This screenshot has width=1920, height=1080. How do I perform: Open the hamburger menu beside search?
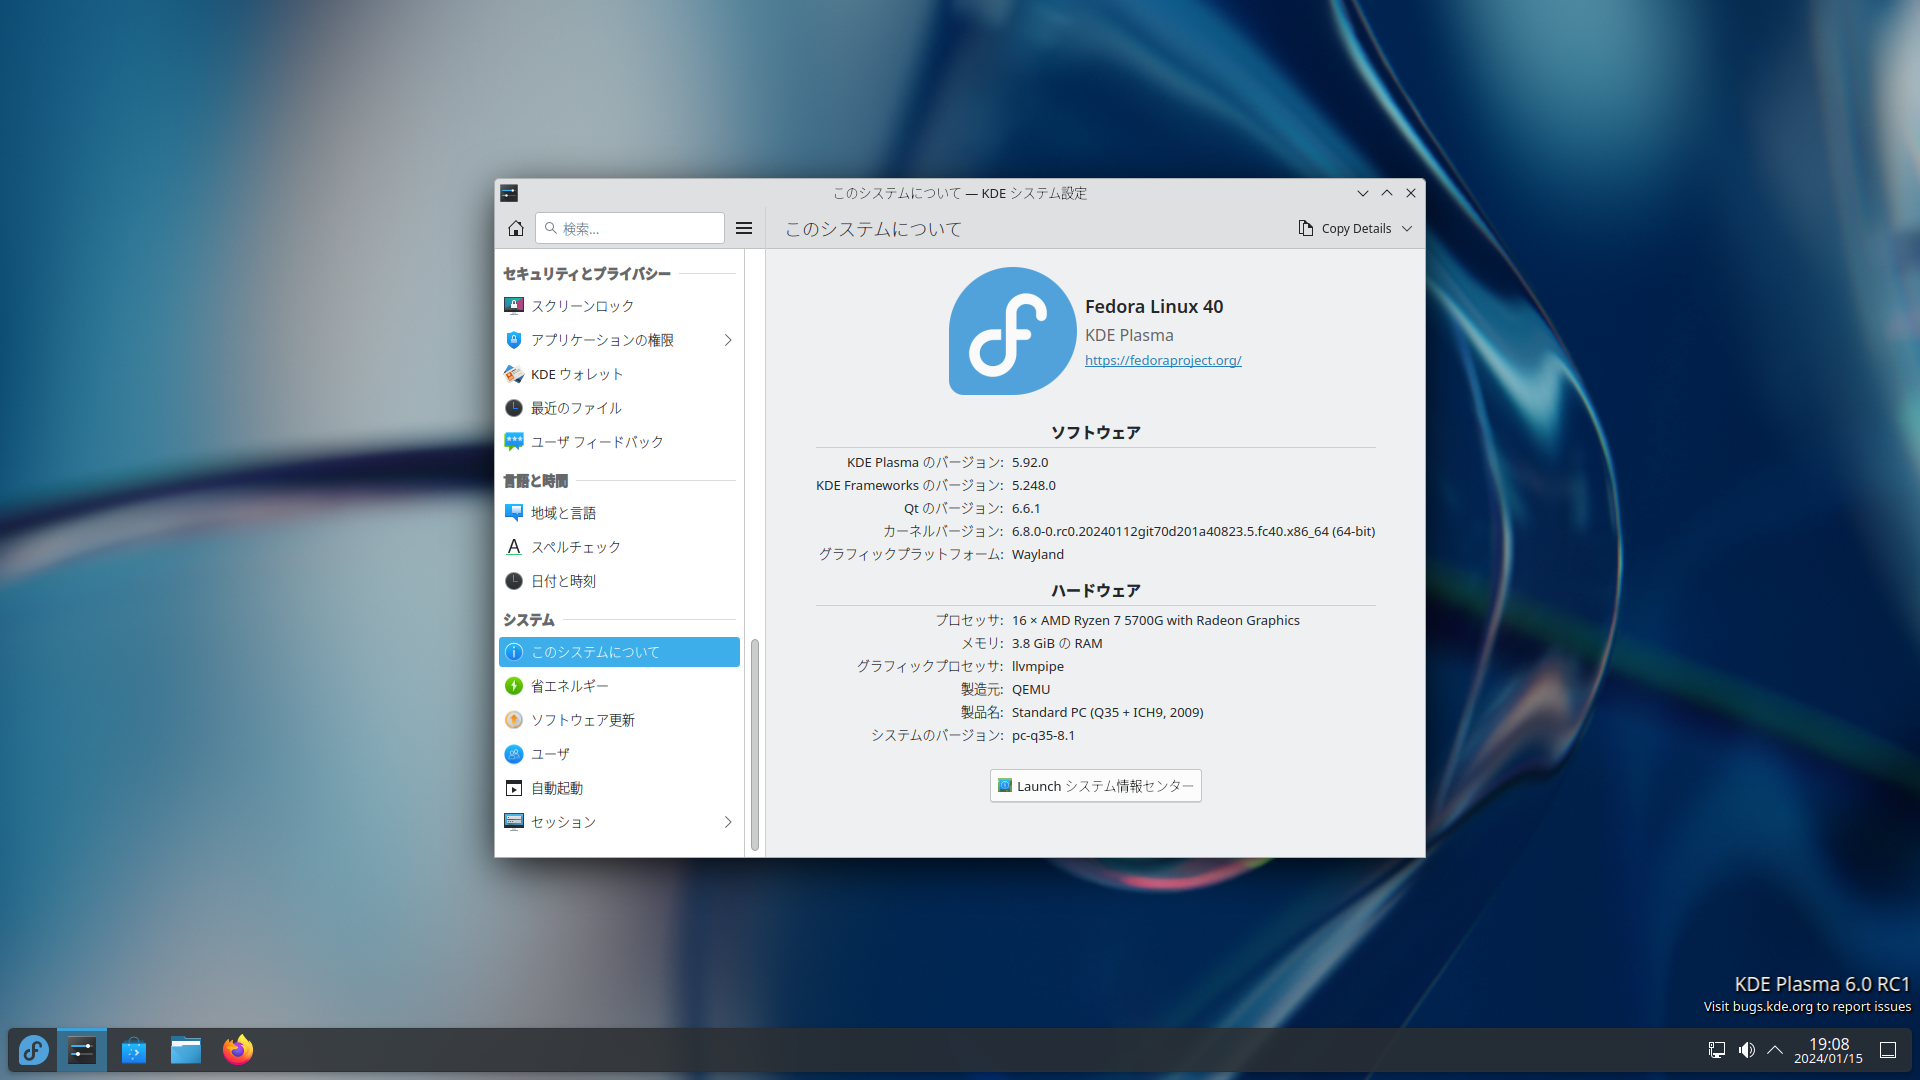(744, 228)
